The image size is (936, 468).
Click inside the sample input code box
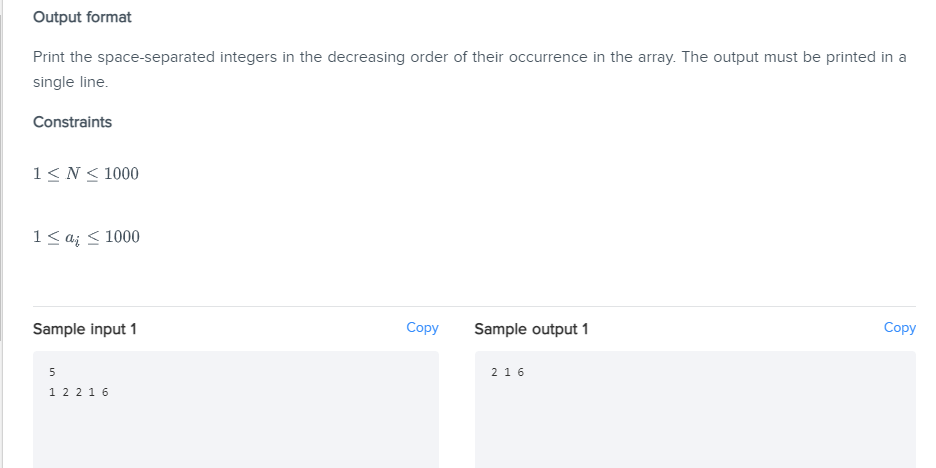click(236, 410)
